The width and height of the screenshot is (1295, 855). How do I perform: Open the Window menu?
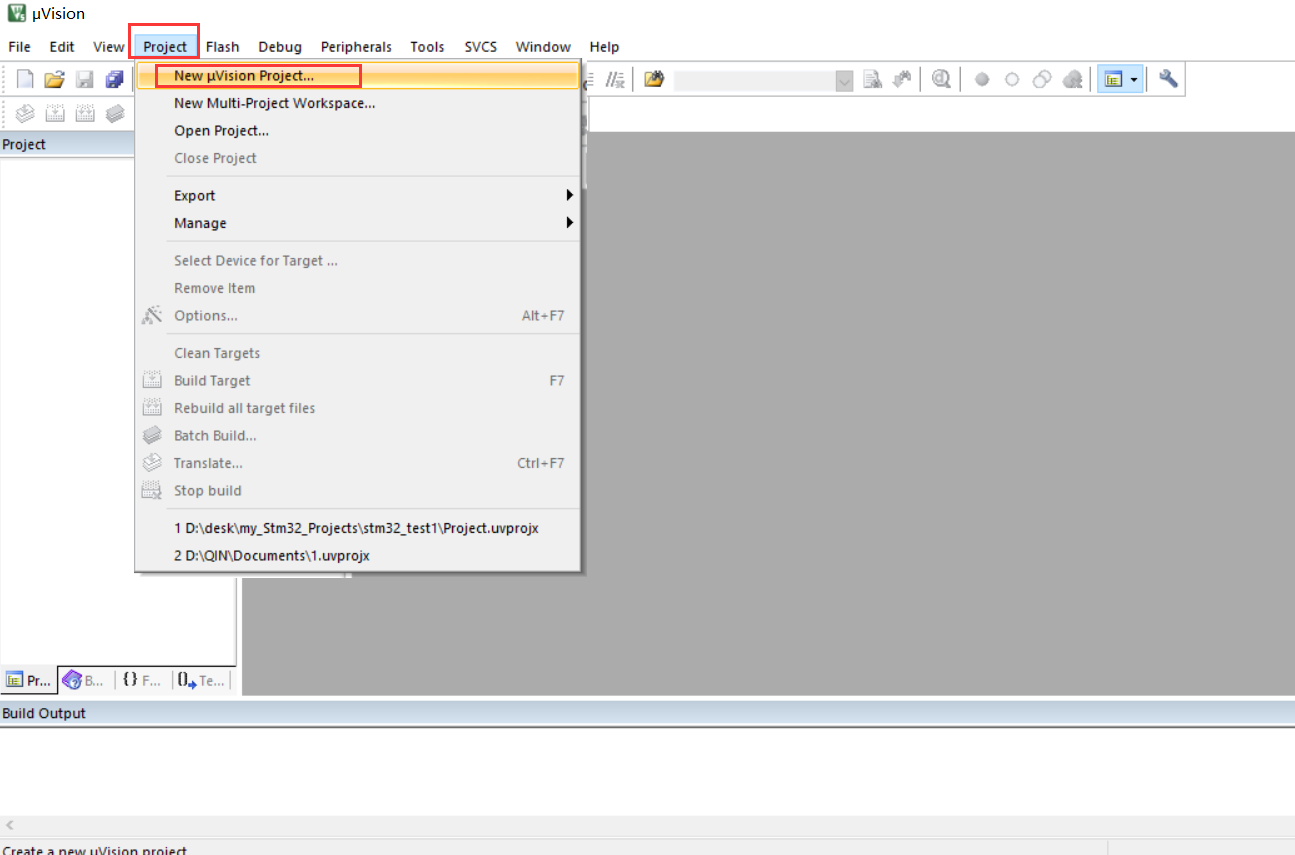pos(543,46)
